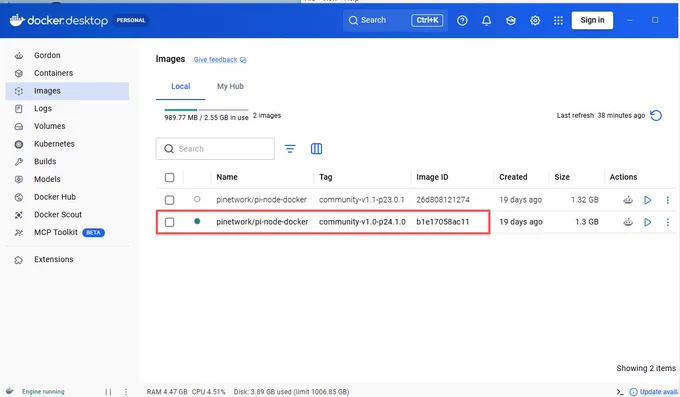Check the select-all images checkbox
This screenshot has height=397, width=680.
click(x=170, y=177)
